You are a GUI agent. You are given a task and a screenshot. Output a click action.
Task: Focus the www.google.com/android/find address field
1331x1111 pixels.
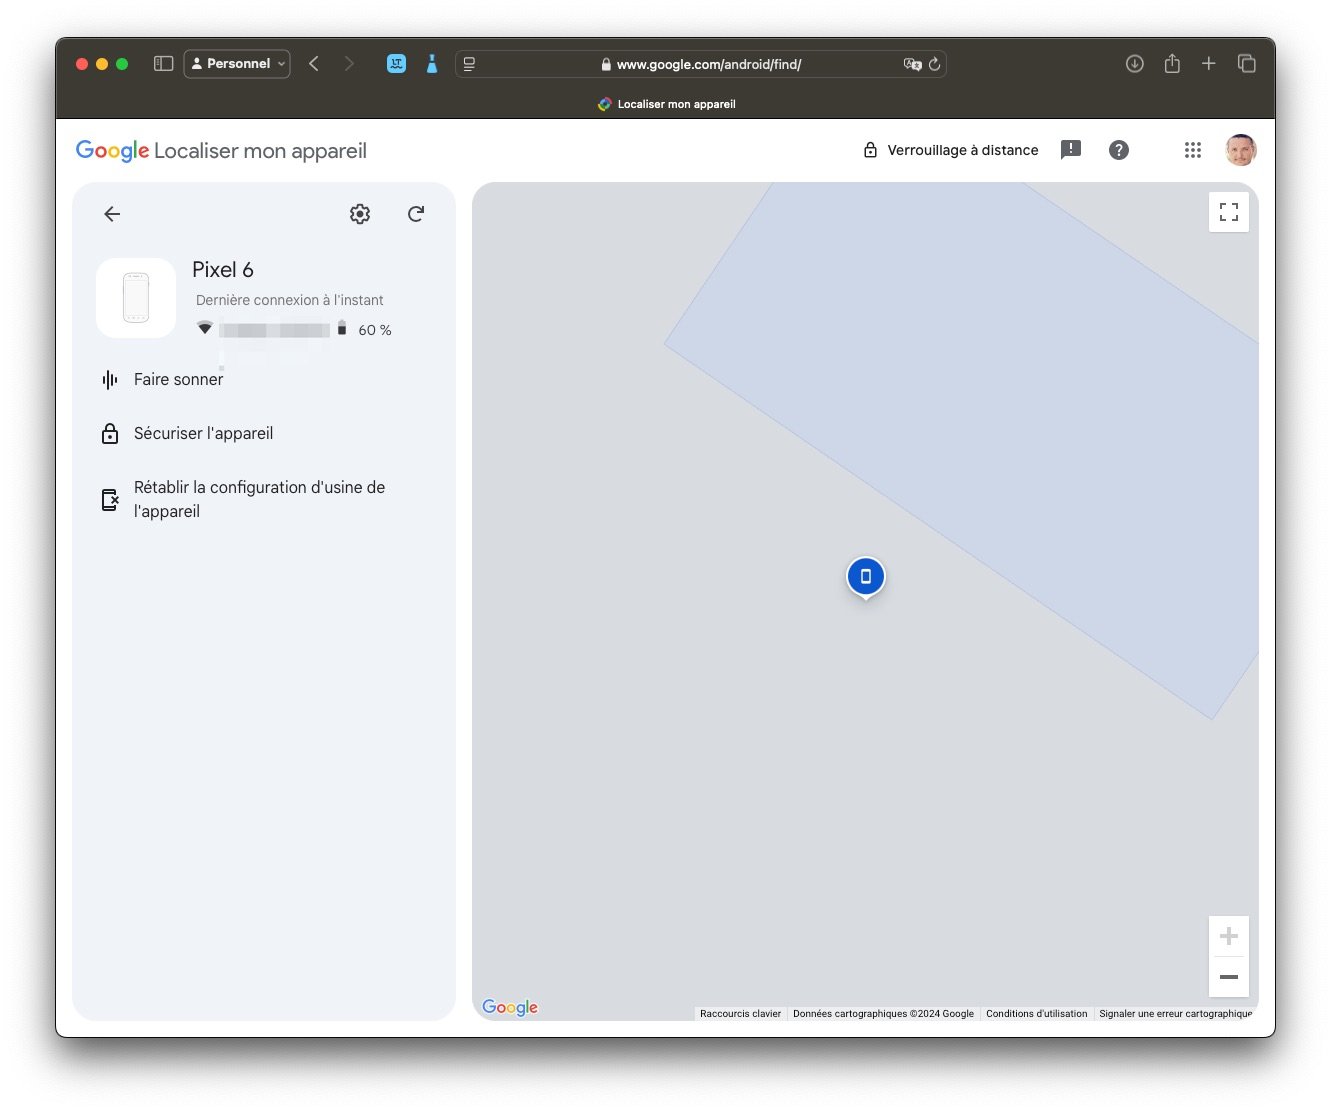(x=701, y=64)
